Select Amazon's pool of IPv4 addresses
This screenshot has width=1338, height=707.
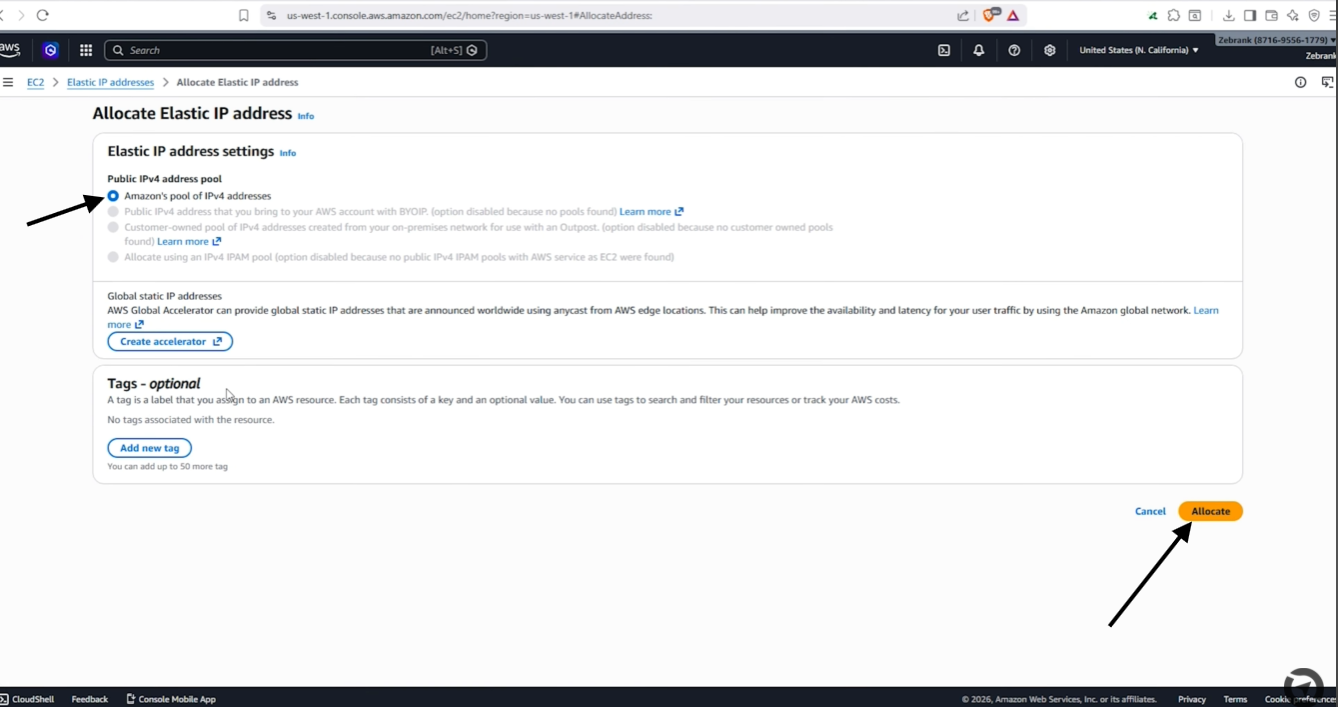[x=113, y=196]
